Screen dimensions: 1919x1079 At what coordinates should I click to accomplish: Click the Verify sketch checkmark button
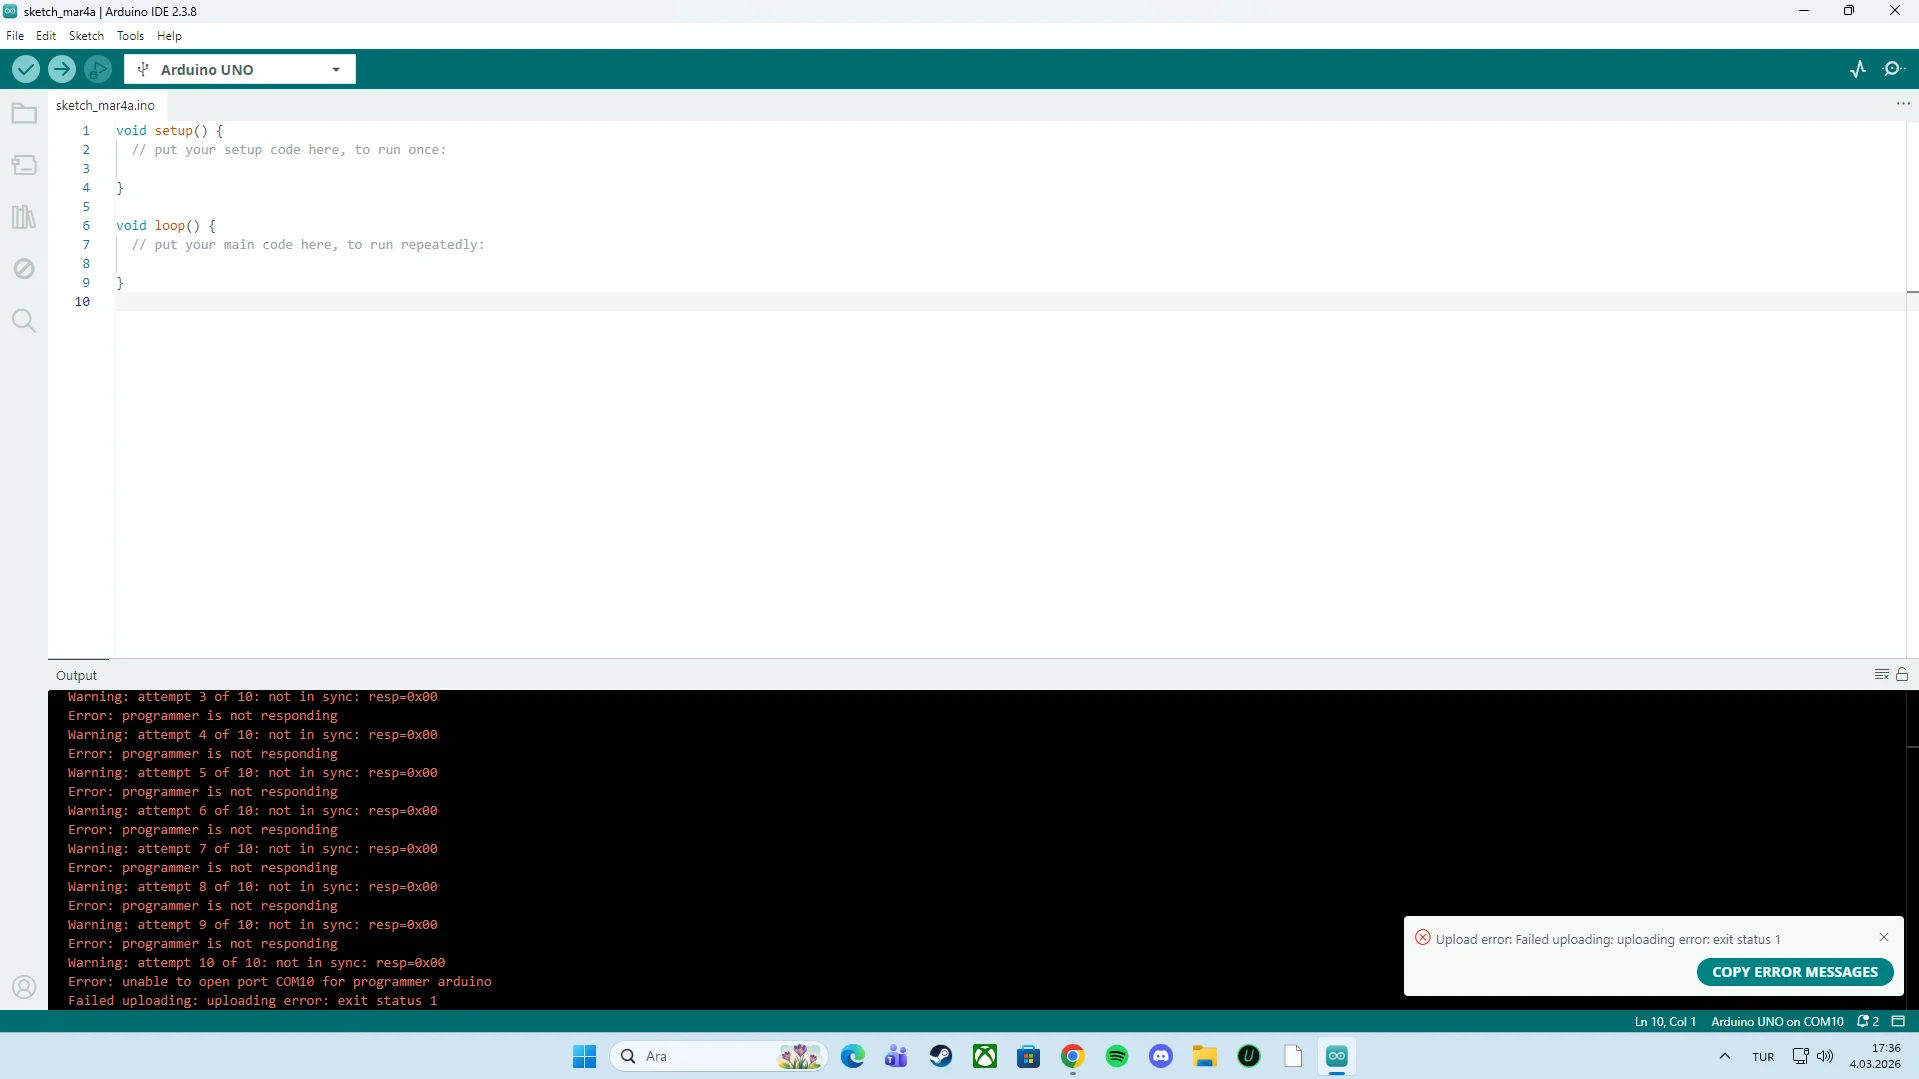click(x=26, y=69)
